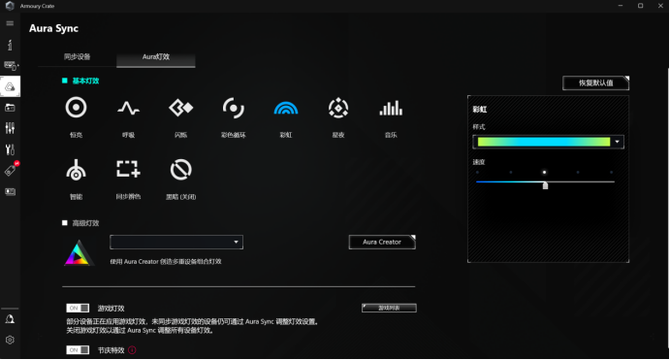670x360 pixels.
Task: Click the Aura Creator rainbow triangle logo
Action: click(79, 253)
